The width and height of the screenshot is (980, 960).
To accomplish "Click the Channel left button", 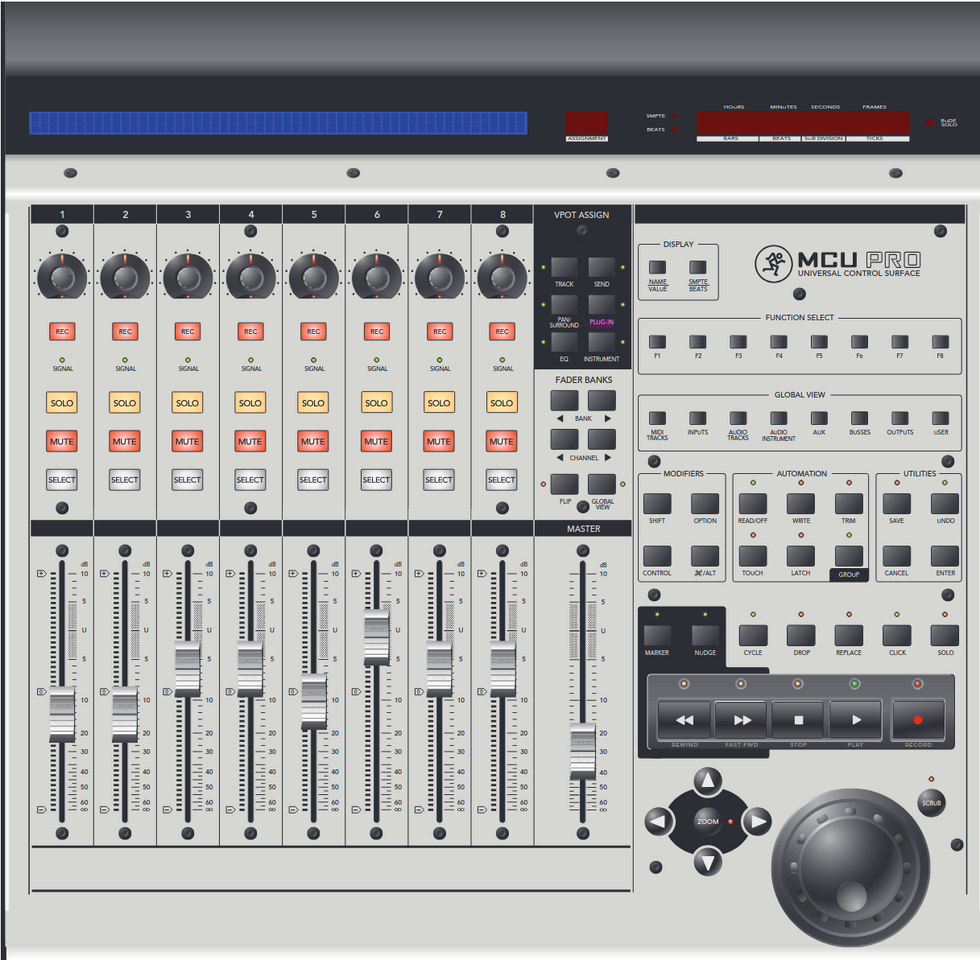I will point(564,439).
